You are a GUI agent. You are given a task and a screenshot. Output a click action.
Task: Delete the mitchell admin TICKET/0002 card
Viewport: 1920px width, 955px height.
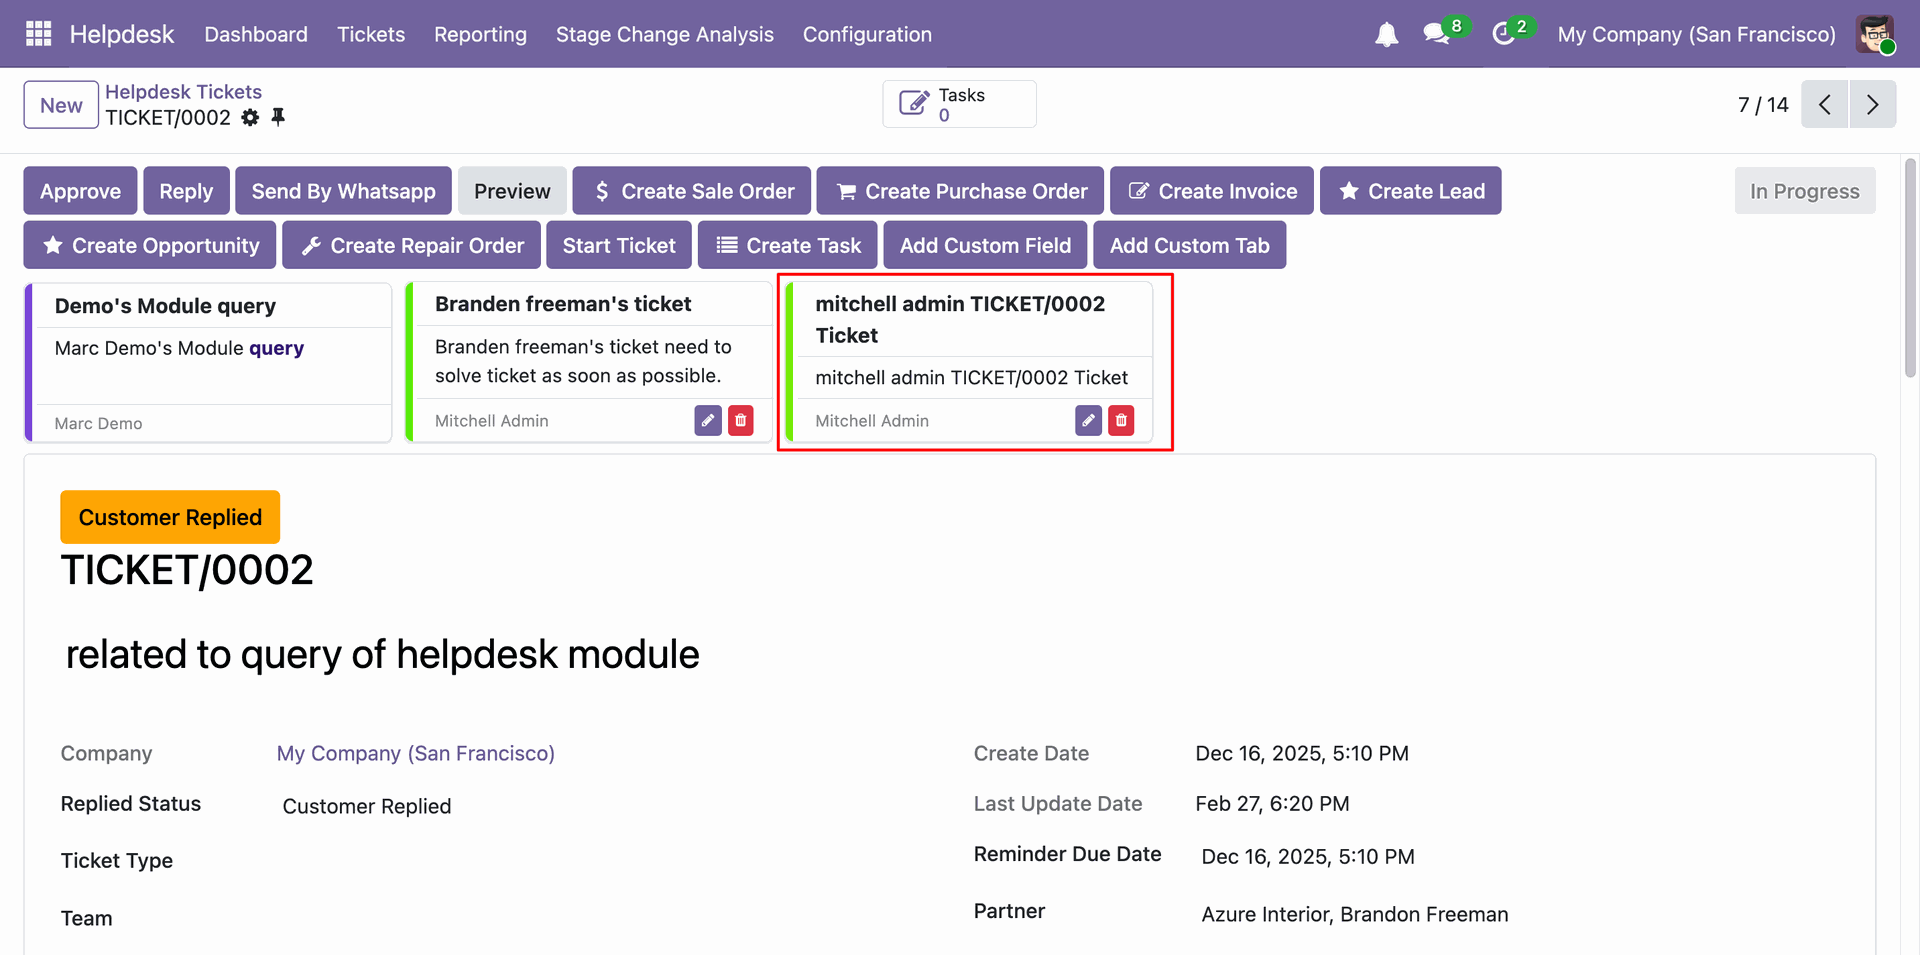coord(1121,421)
